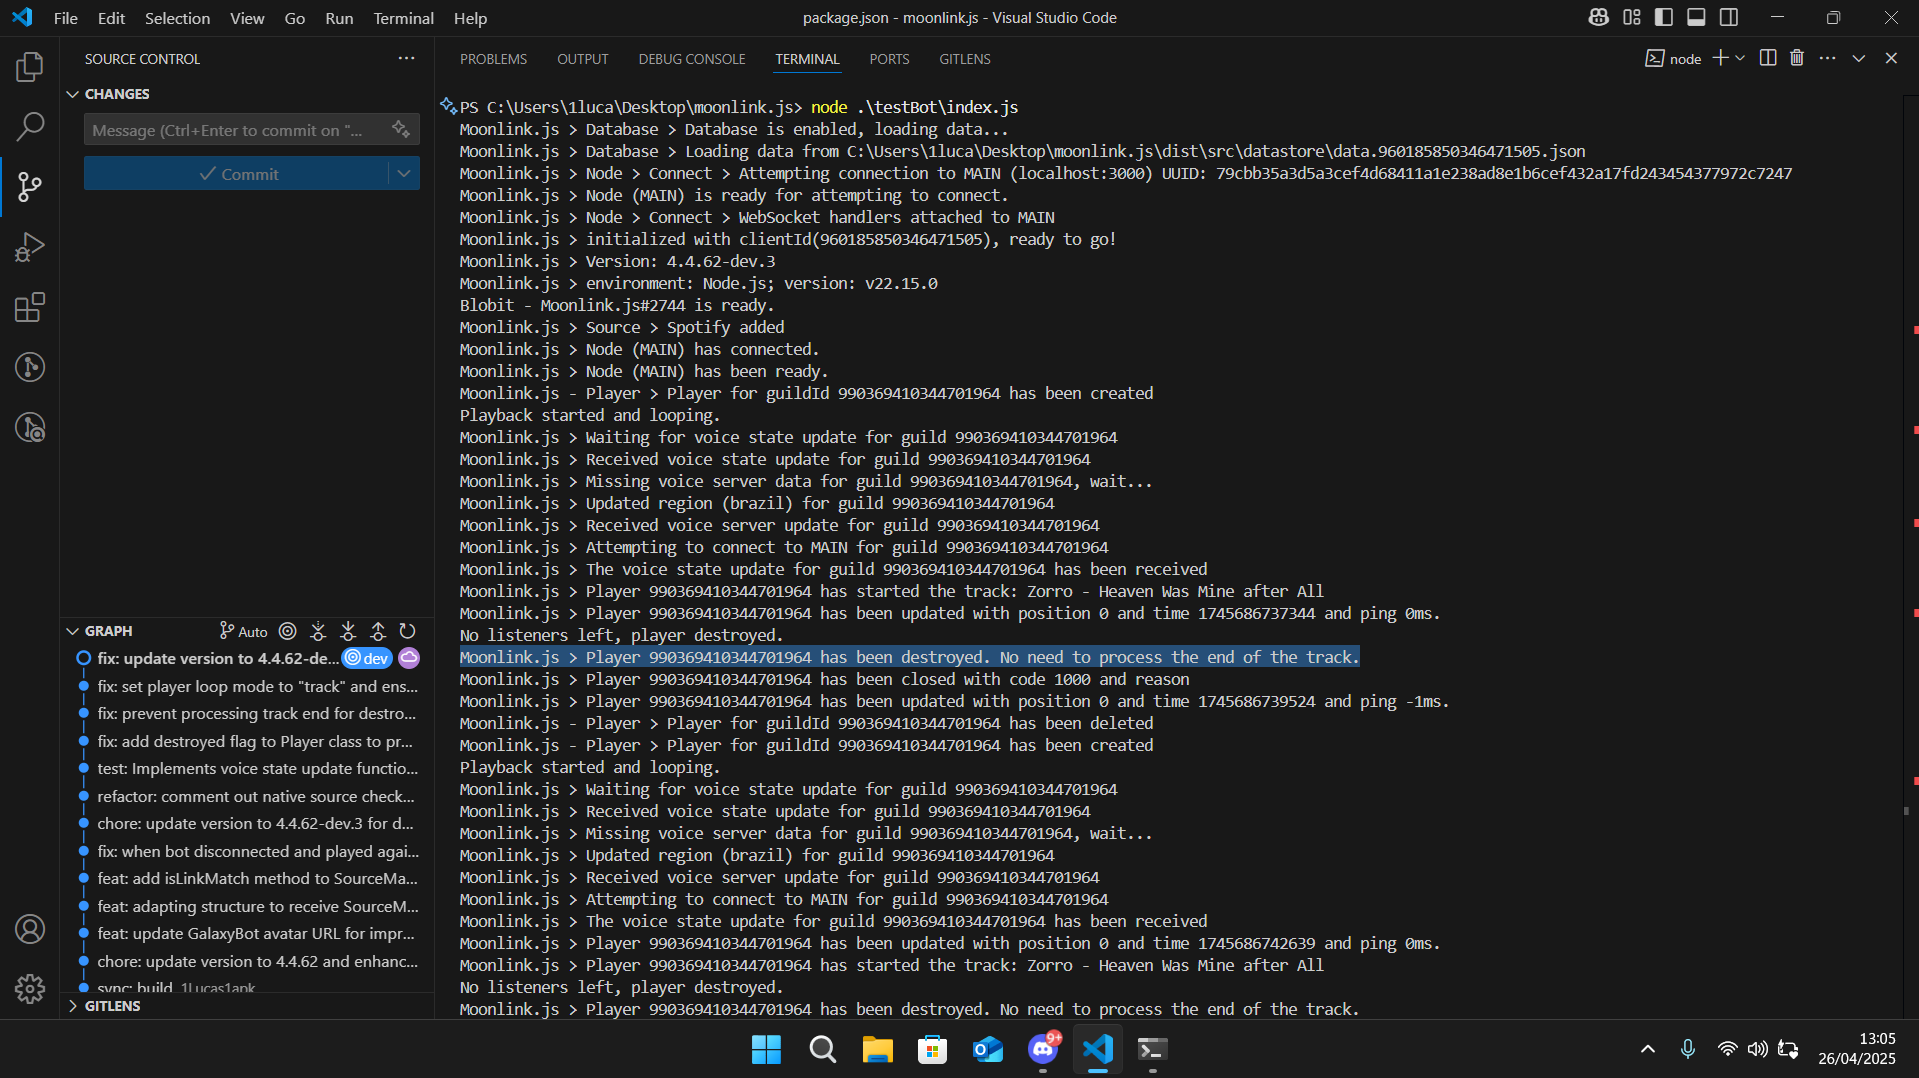This screenshot has width=1919, height=1078.
Task: Switch to the GITLENS panel tab
Action: pyautogui.click(x=965, y=59)
